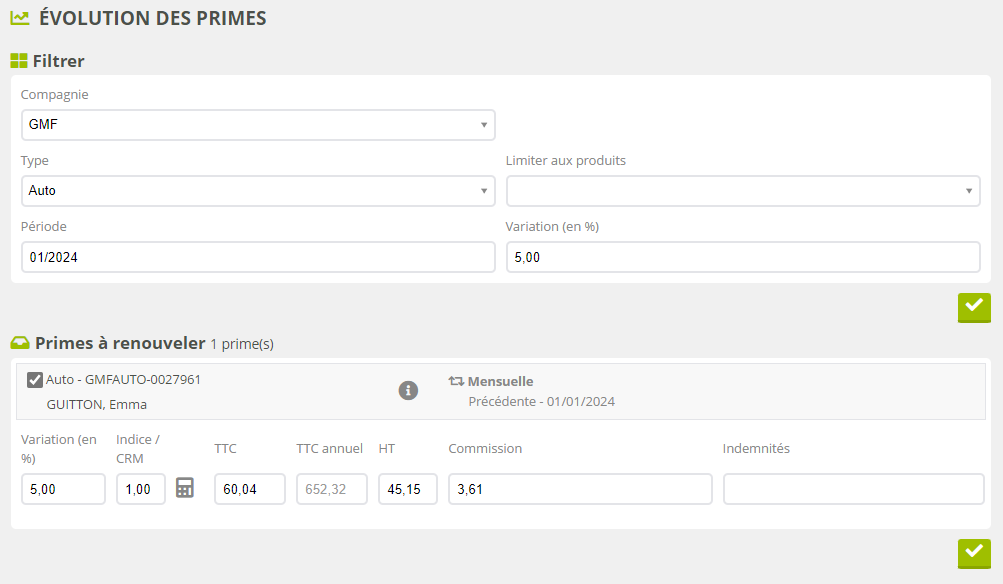The height and width of the screenshot is (584, 1003).
Task: Click the chart icon beside Évolution des primes
Action: [19, 18]
